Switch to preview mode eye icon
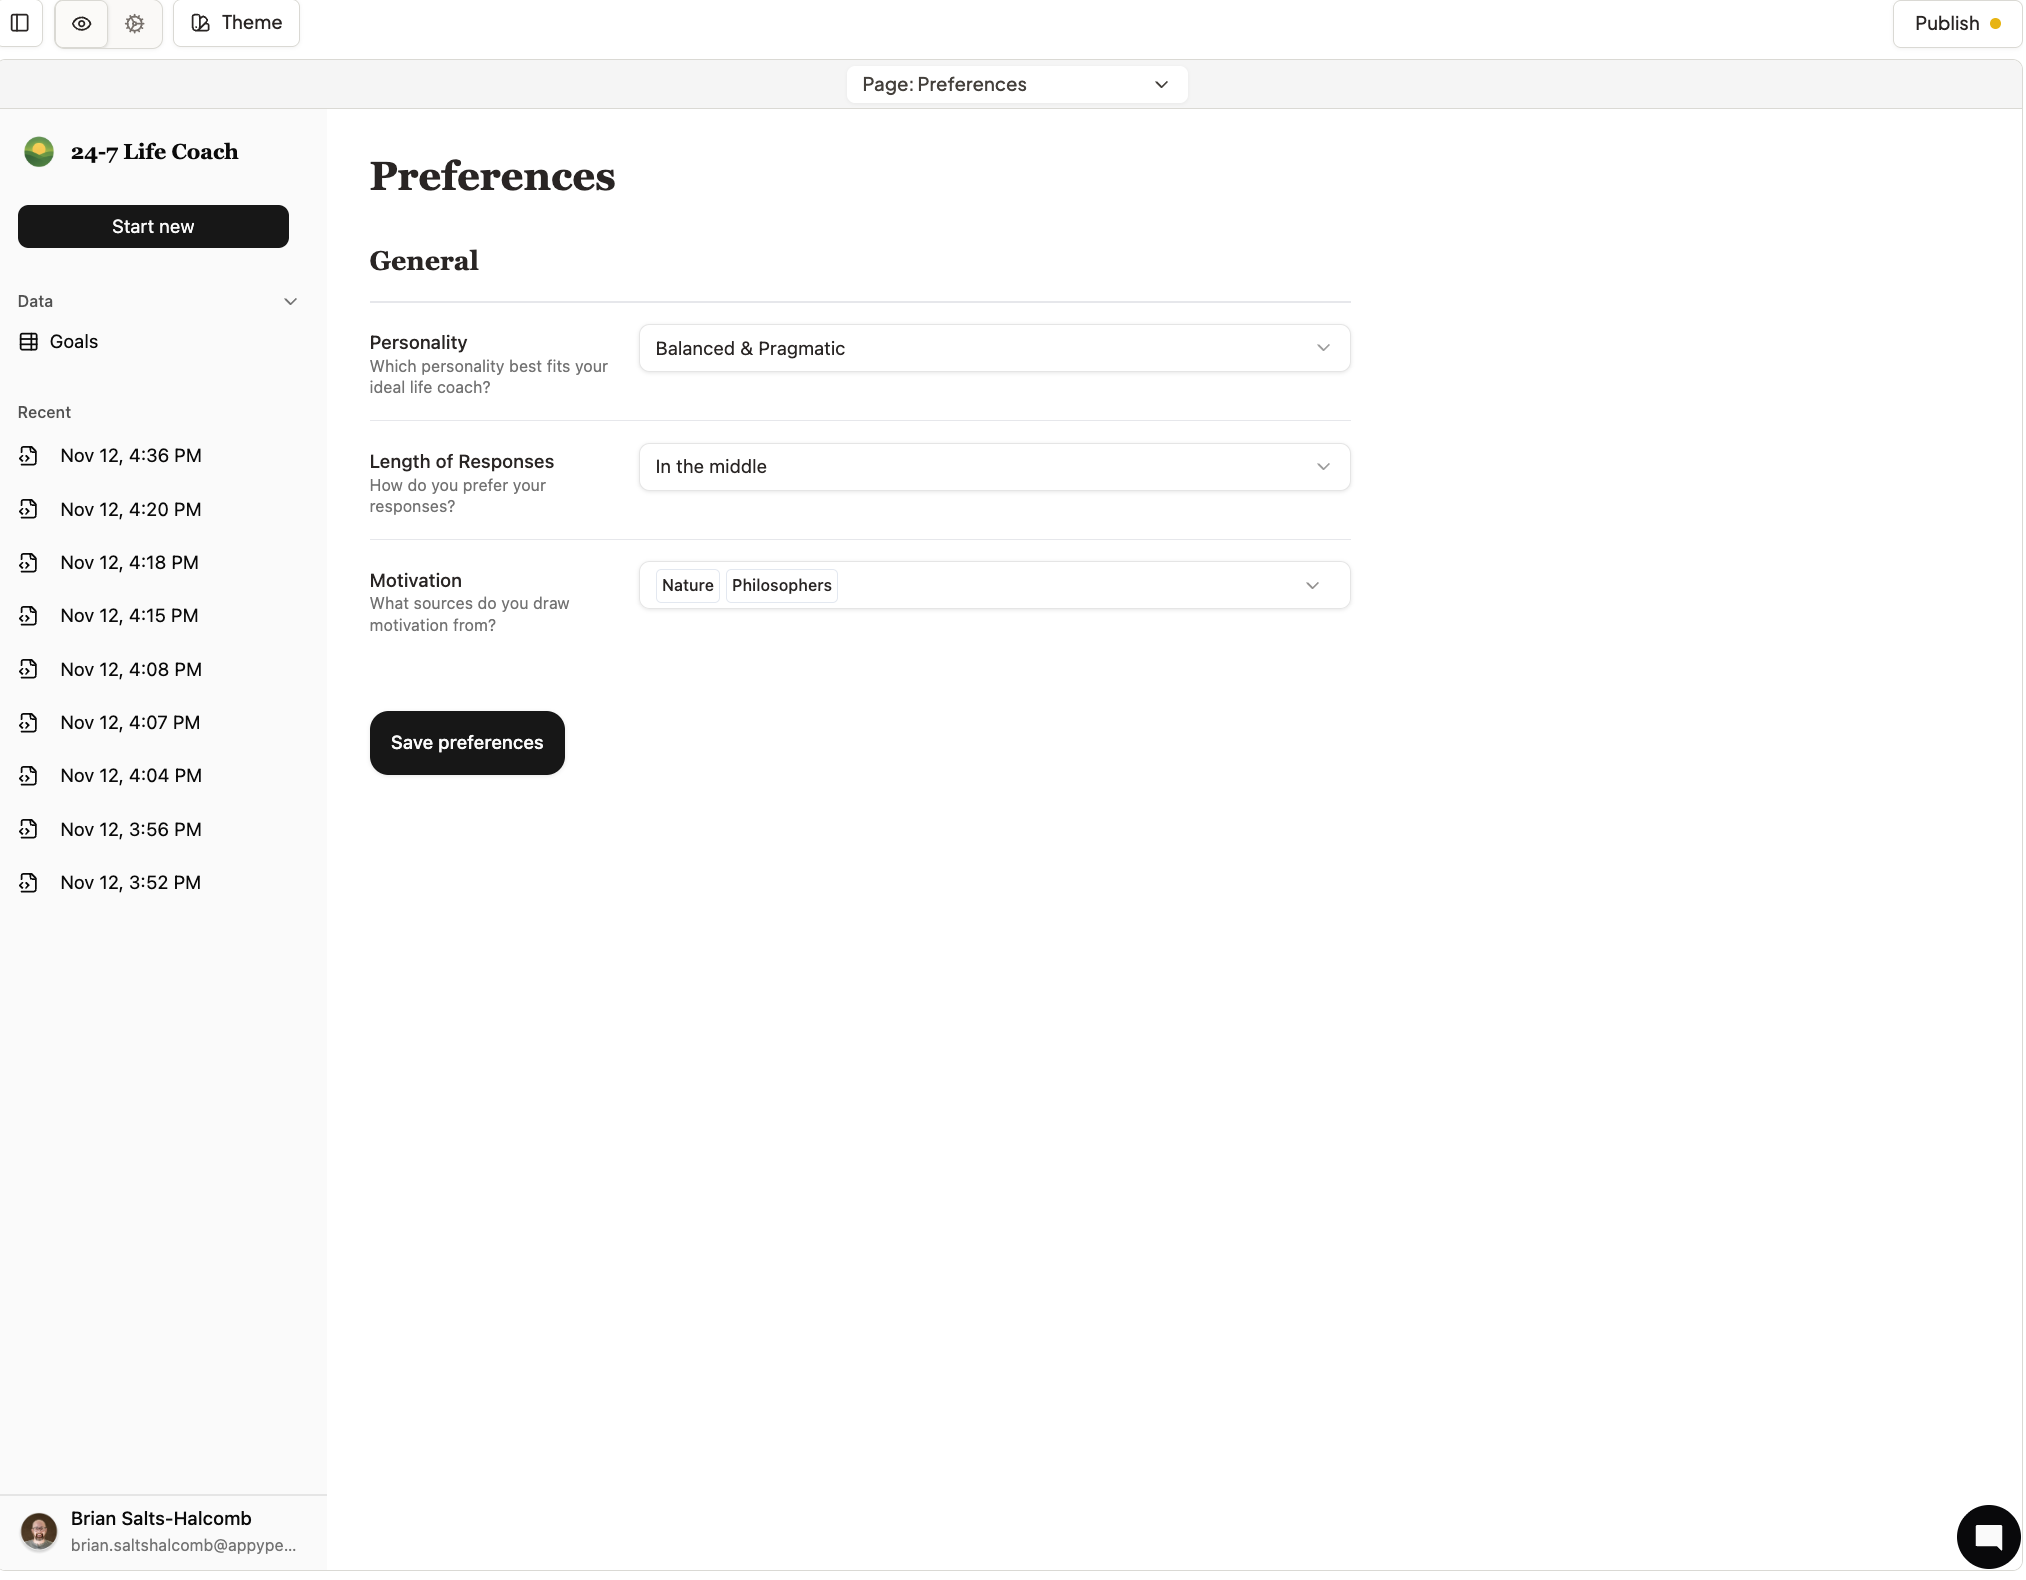 coord(82,23)
